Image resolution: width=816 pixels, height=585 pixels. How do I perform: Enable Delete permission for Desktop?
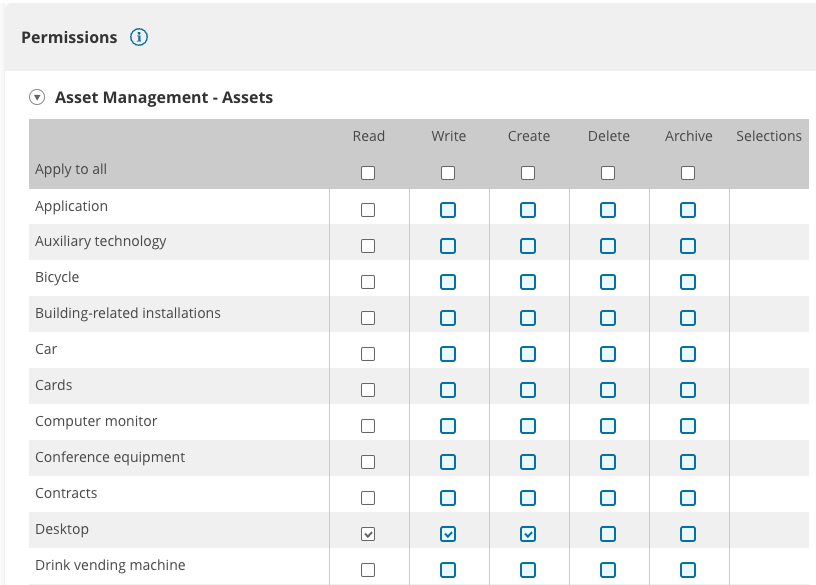[608, 534]
